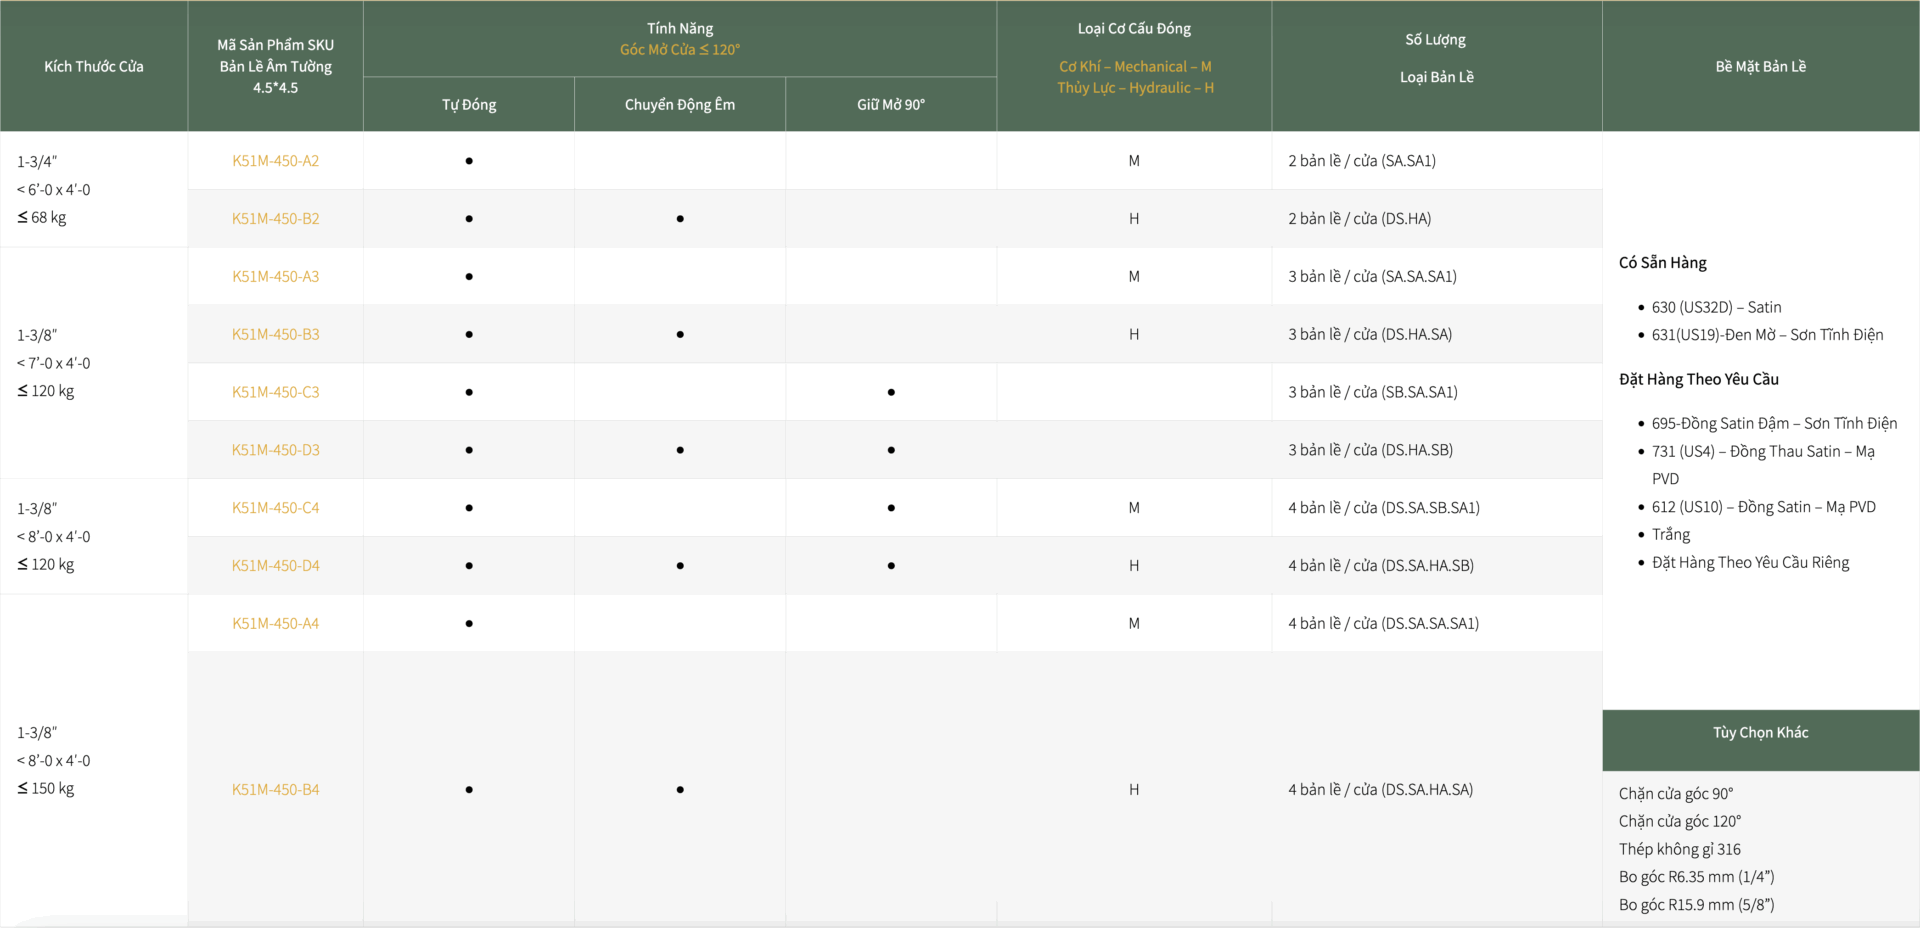
Task: Open the K51M-450-C3 hinge link
Action: point(275,392)
